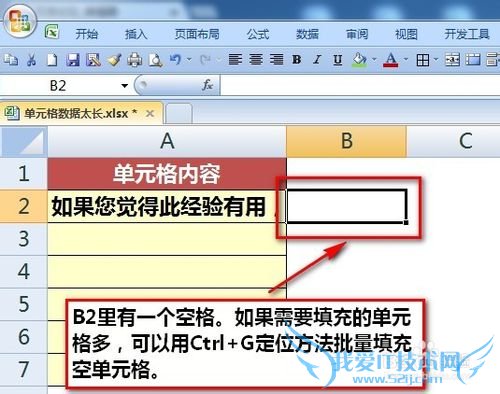500x394 pixels.
Task: Click the Borders grid icon
Action: coord(423,60)
